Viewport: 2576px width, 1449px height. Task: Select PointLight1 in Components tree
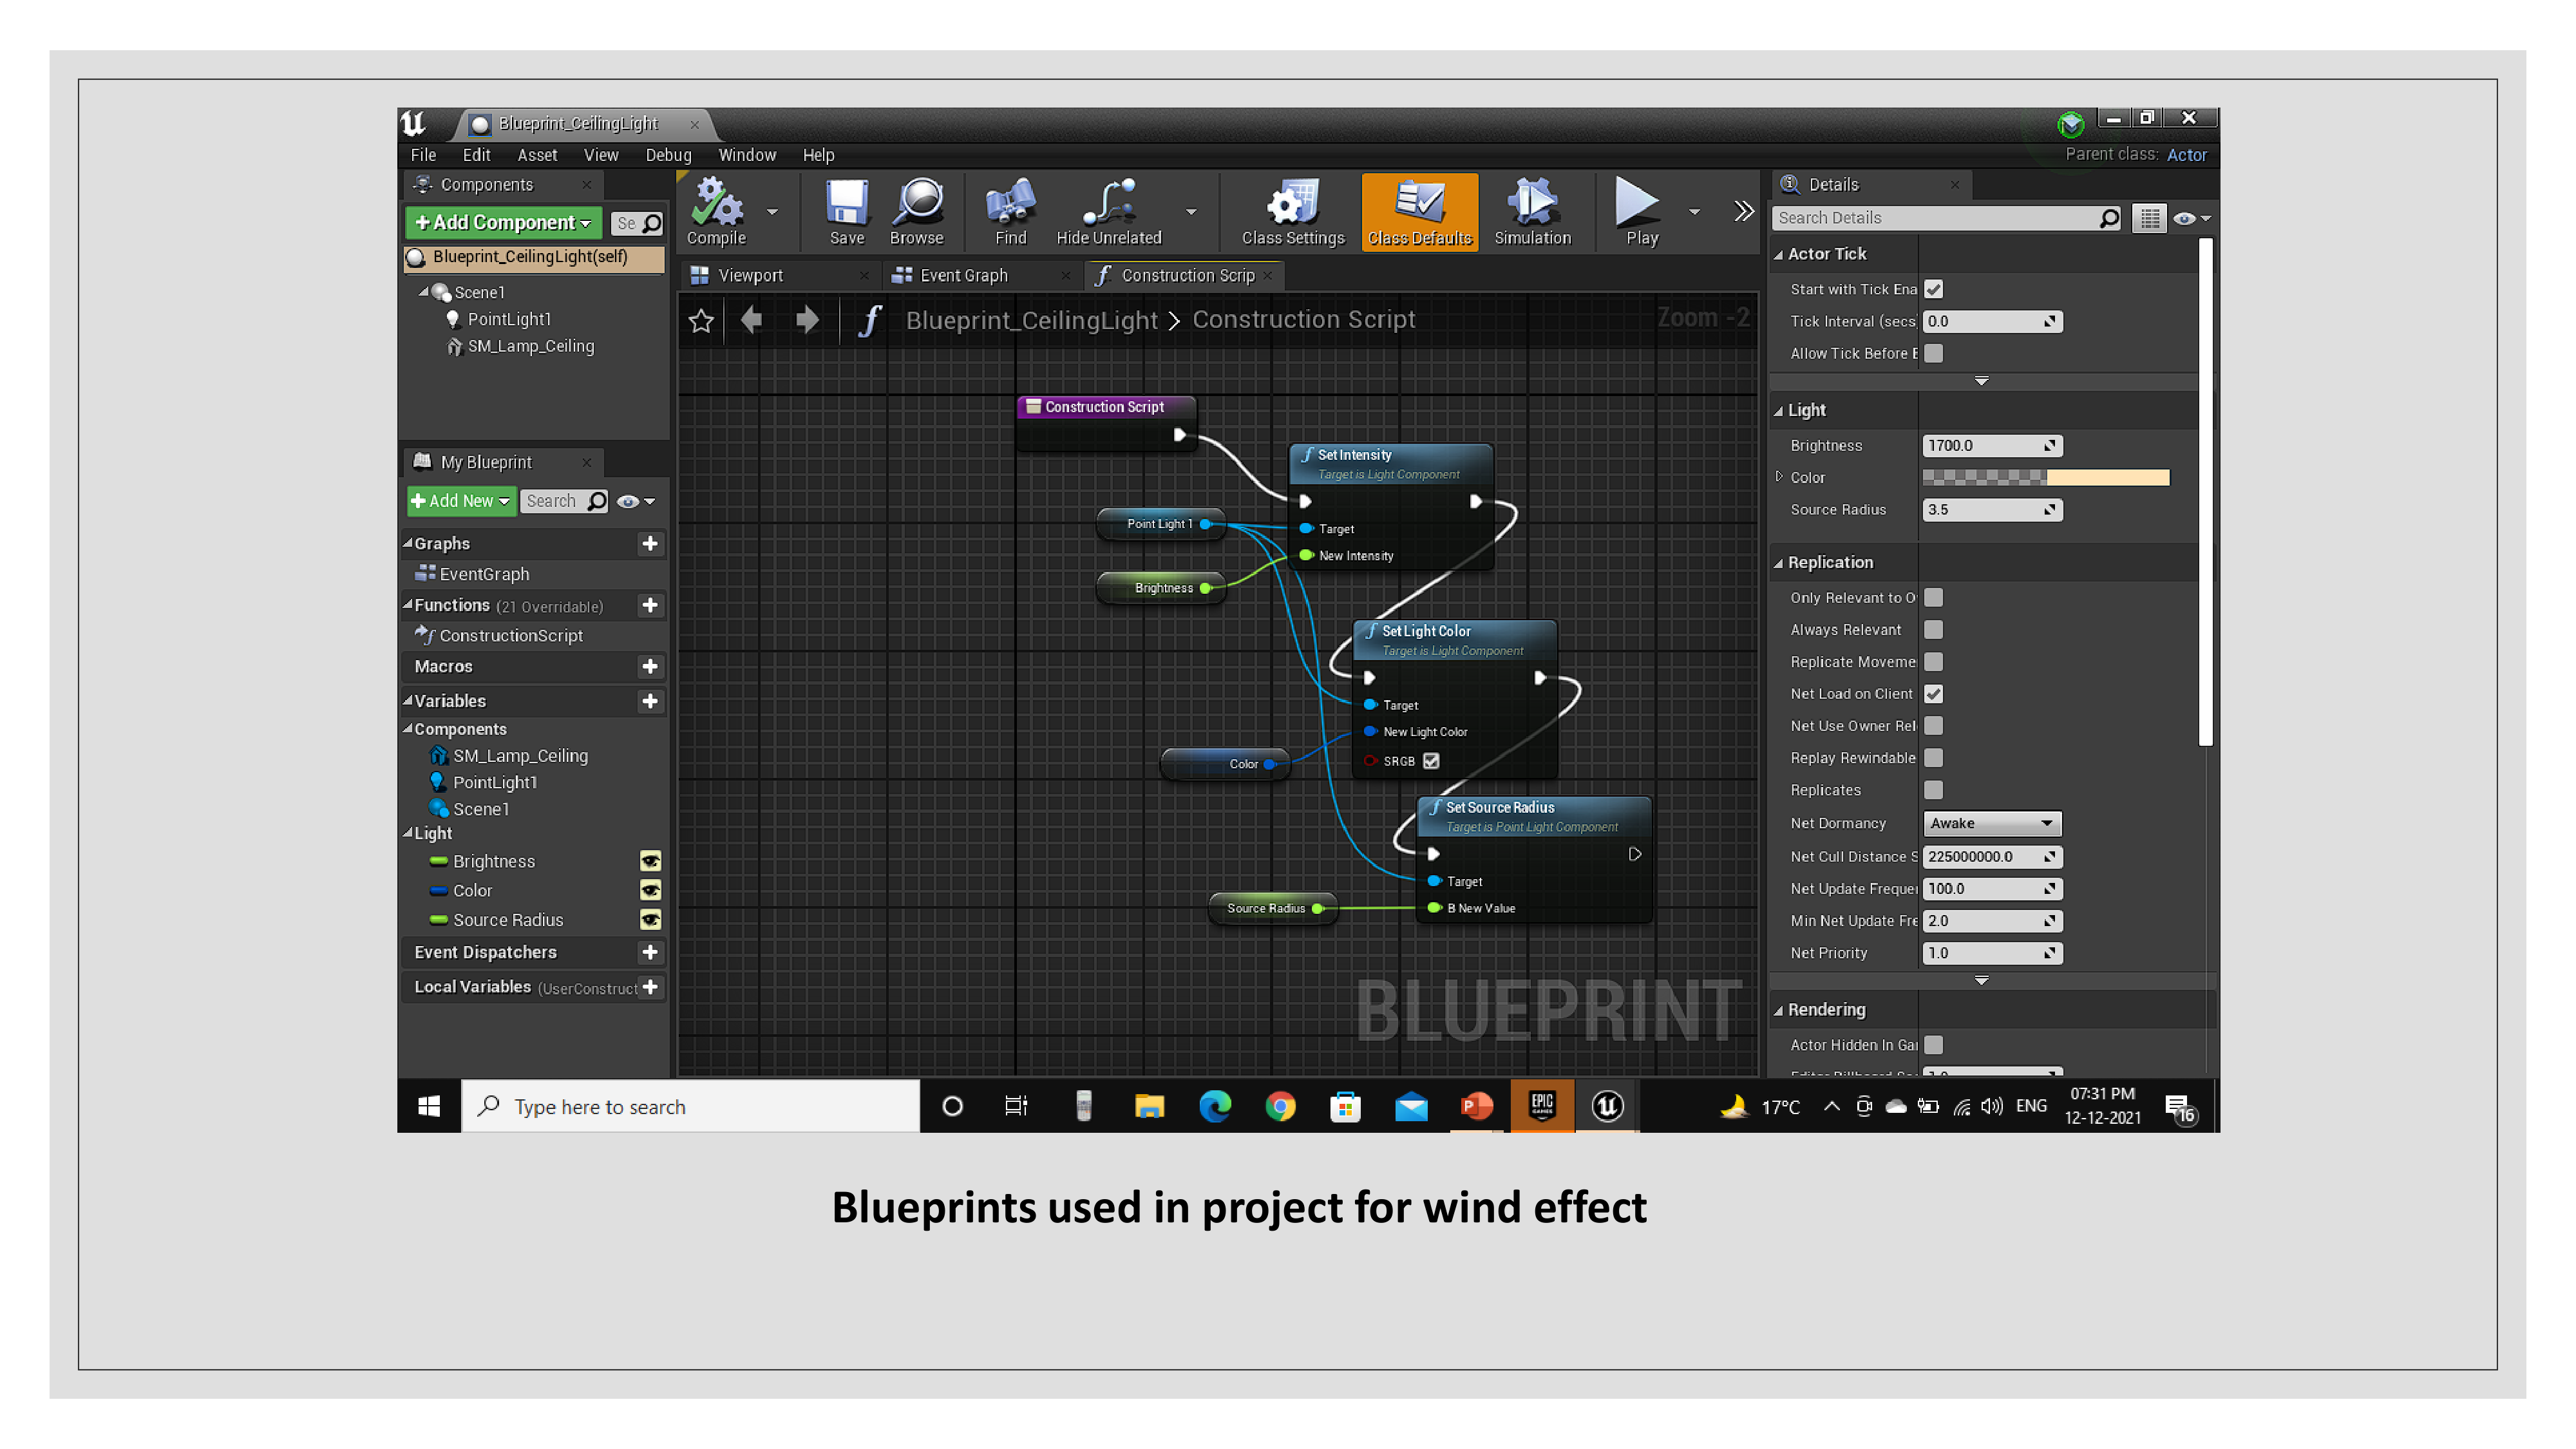point(509,319)
